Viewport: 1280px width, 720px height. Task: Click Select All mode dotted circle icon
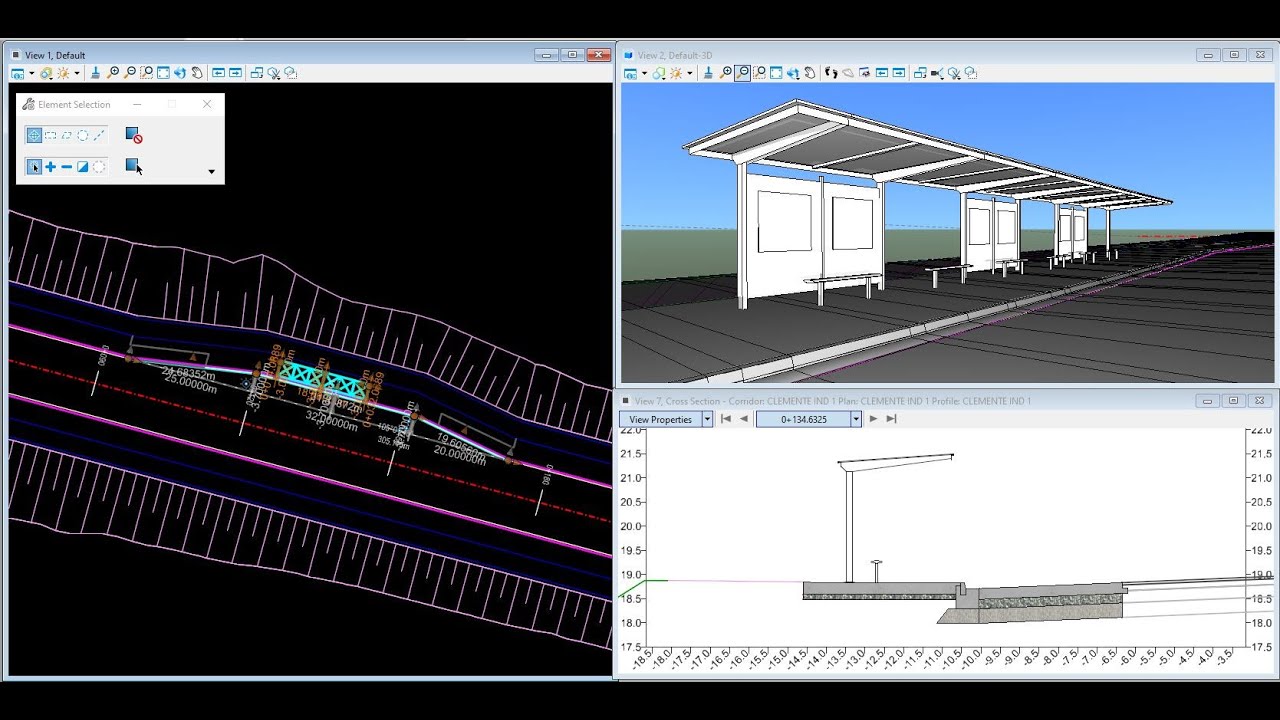[x=99, y=167]
